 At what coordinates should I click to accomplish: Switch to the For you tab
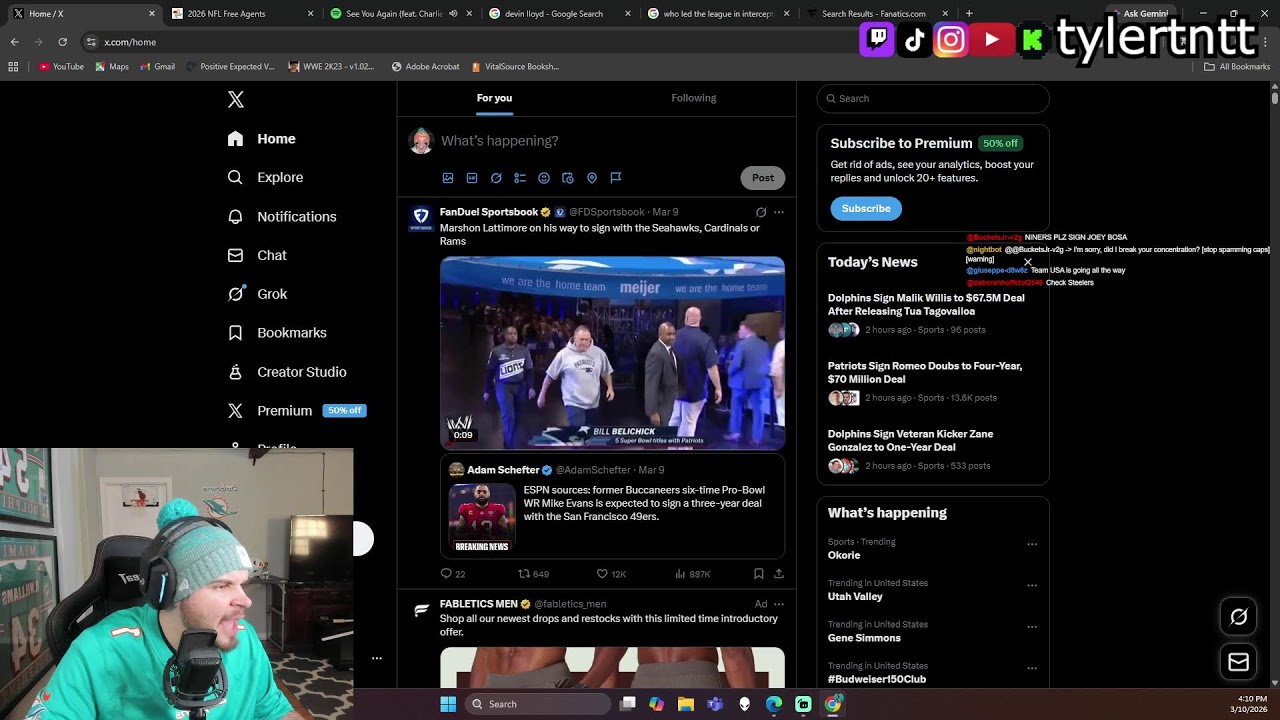pyautogui.click(x=494, y=98)
